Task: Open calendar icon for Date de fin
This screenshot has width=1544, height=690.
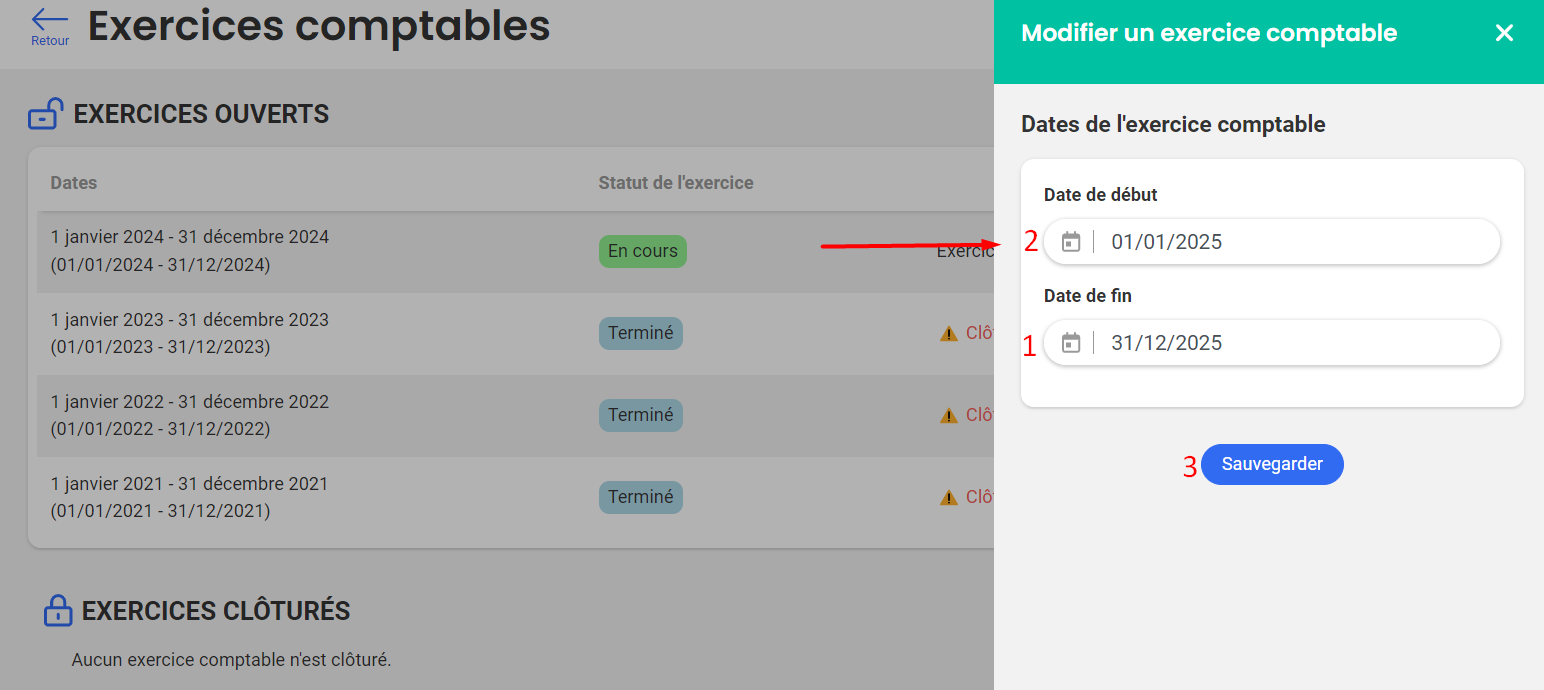Action: tap(1071, 343)
